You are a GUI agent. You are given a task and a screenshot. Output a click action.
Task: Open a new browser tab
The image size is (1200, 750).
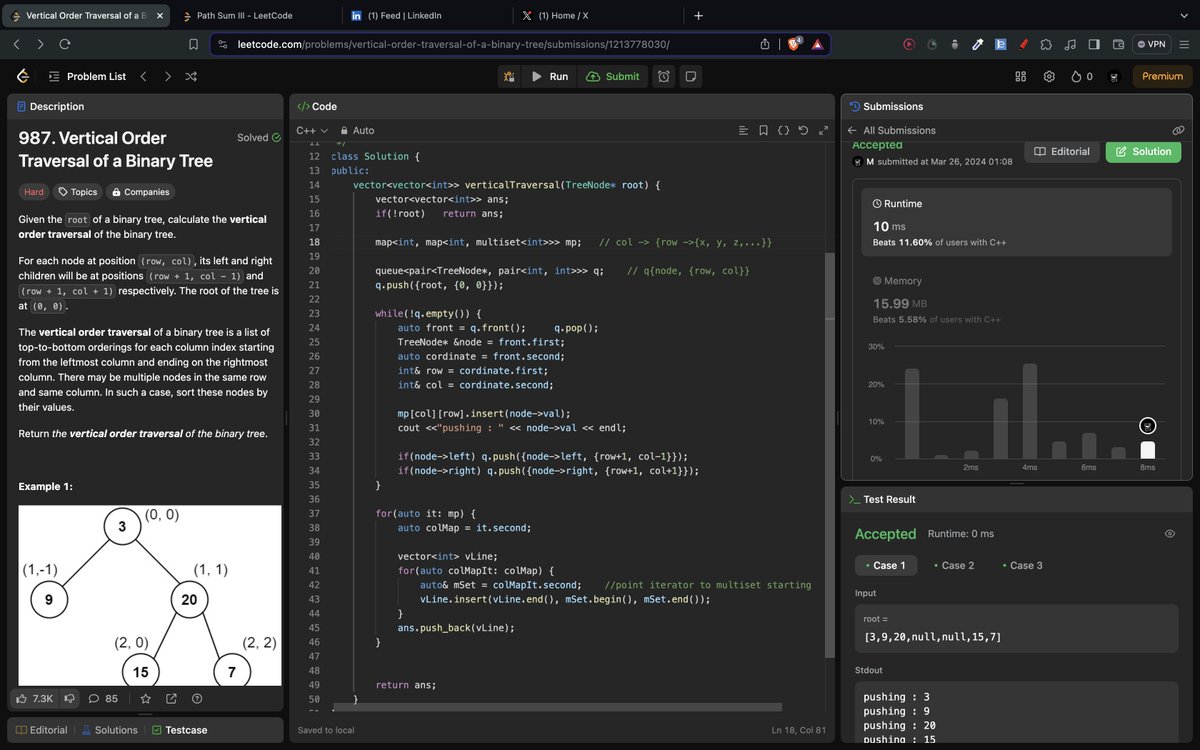(x=698, y=15)
